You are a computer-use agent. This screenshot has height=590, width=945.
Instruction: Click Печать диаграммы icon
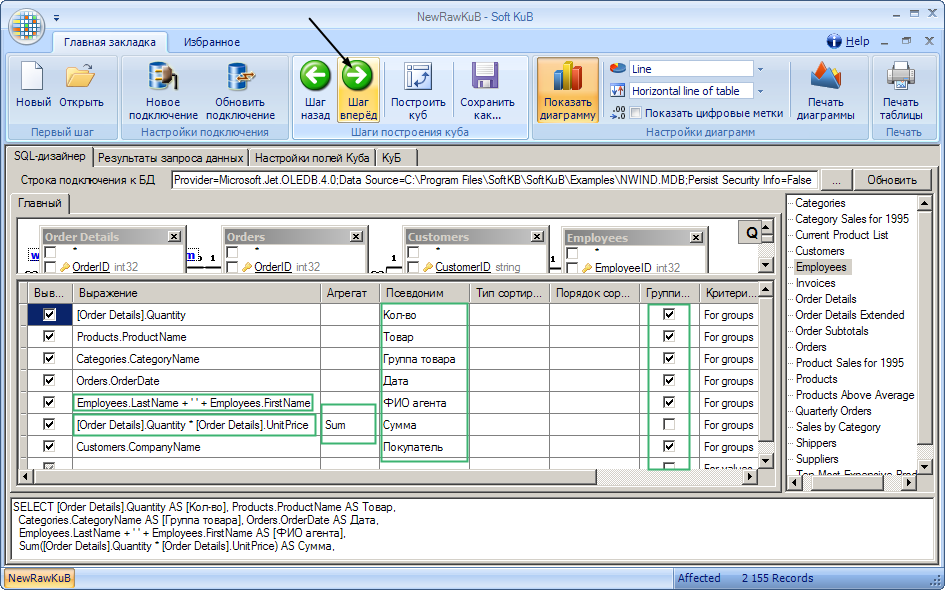[x=825, y=77]
